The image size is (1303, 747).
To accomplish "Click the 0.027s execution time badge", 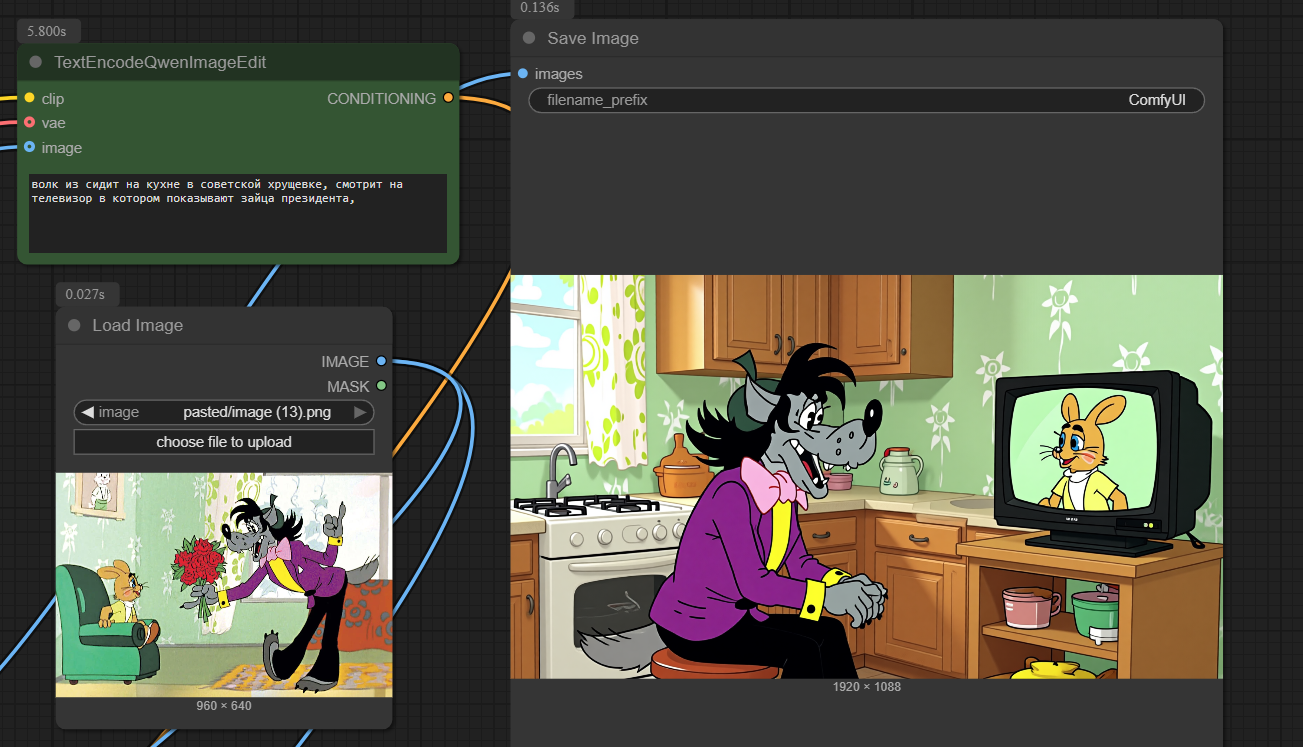I will (x=88, y=294).
